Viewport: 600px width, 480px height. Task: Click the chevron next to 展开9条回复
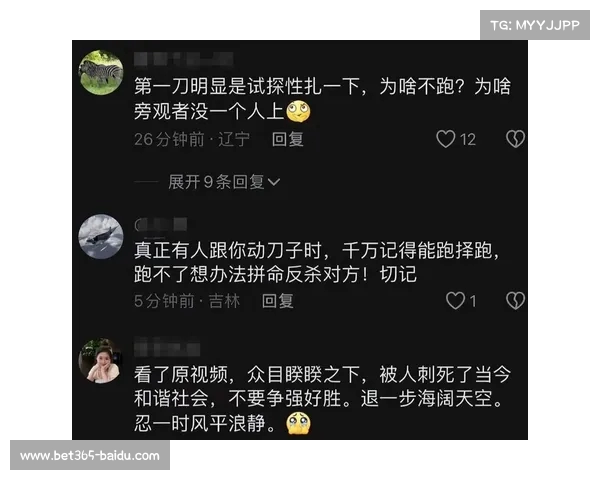click(x=274, y=182)
